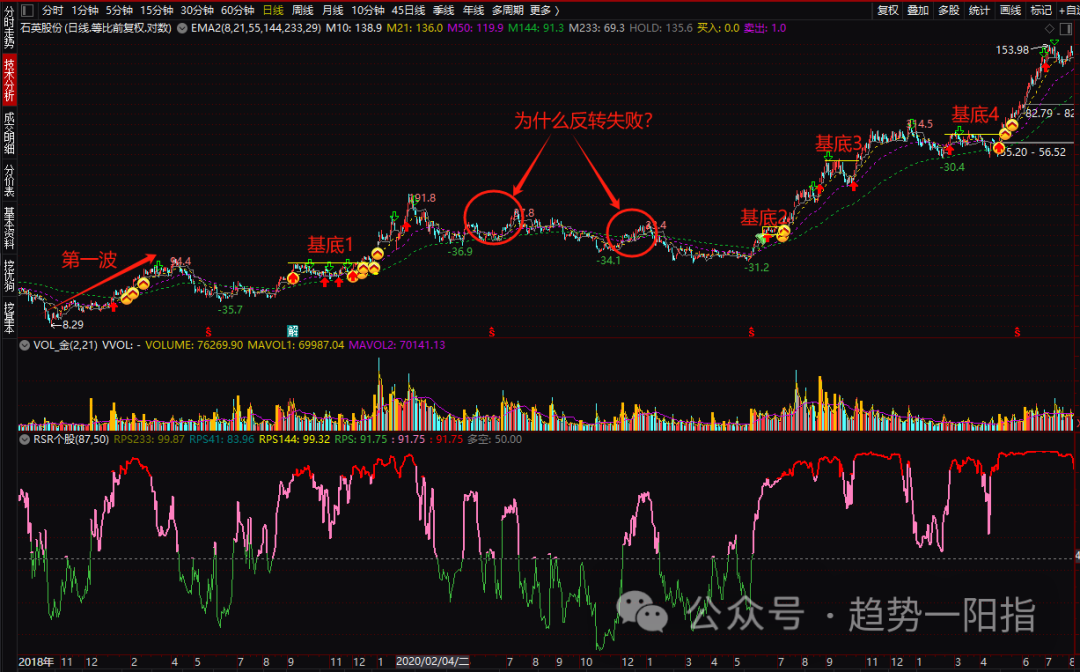Click the MAVOL1: 69987.04 value
The width and height of the screenshot is (1080, 672).
click(295, 345)
